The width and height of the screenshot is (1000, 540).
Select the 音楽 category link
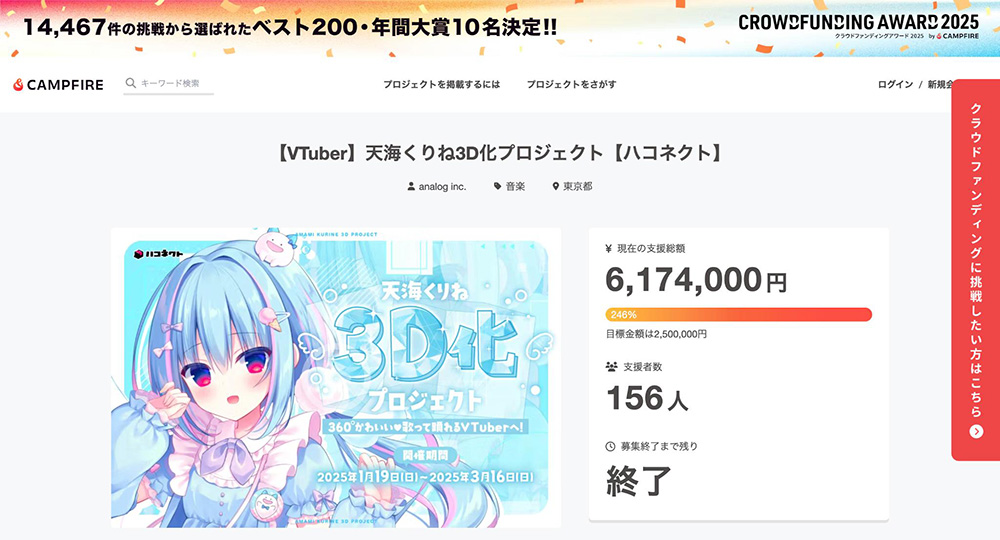click(x=515, y=186)
